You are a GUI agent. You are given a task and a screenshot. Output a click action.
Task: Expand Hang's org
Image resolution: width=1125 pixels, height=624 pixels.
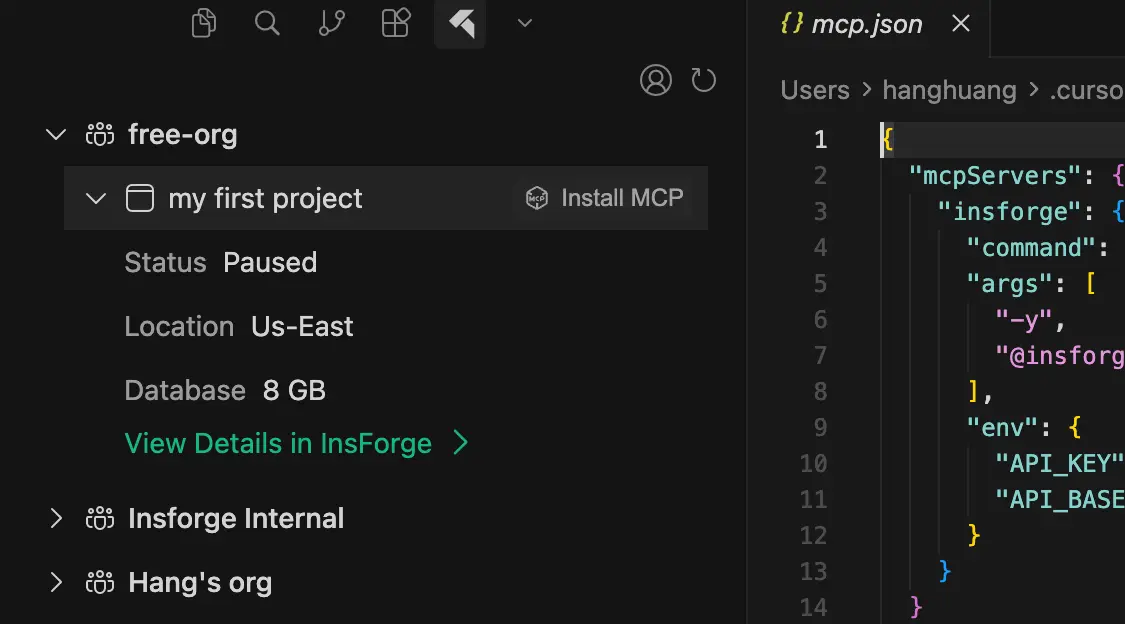click(56, 582)
